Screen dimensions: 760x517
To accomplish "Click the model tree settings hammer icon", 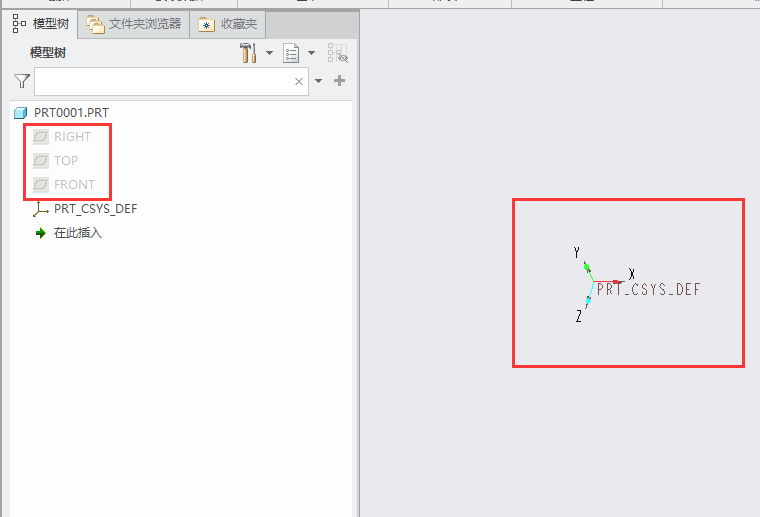I will point(248,53).
